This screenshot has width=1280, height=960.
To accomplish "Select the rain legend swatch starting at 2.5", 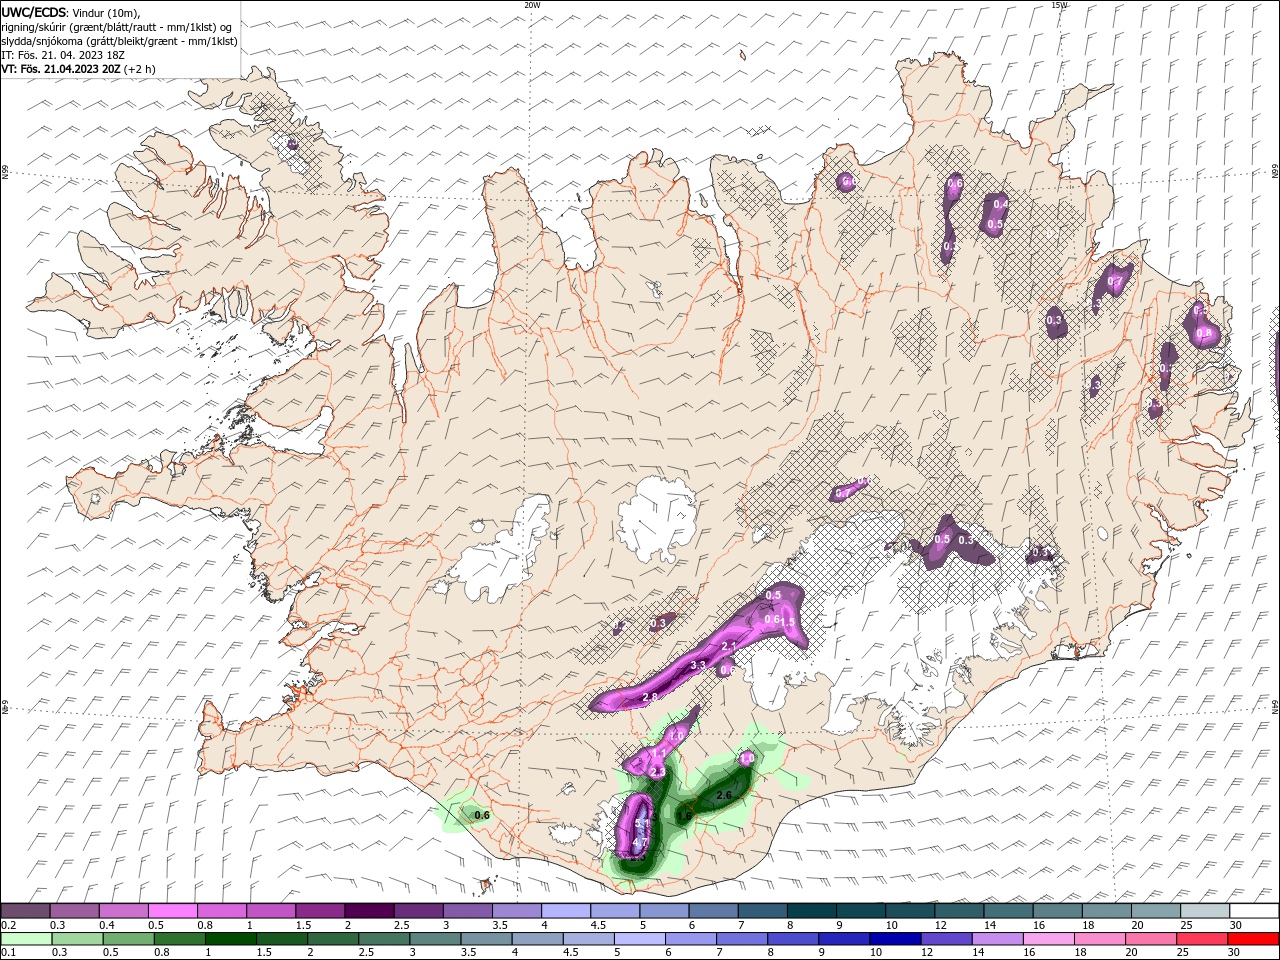I will [383, 939].
